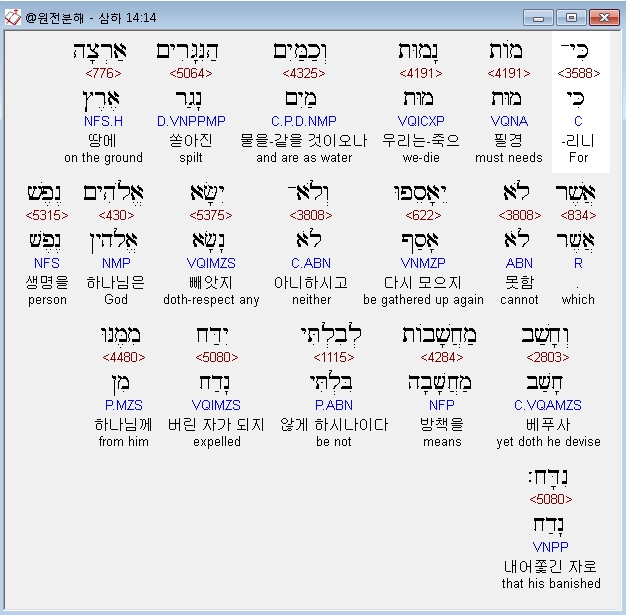Viewport: 626px width, 615px height.
Task: Click Strong's number <834>
Action: point(578,216)
